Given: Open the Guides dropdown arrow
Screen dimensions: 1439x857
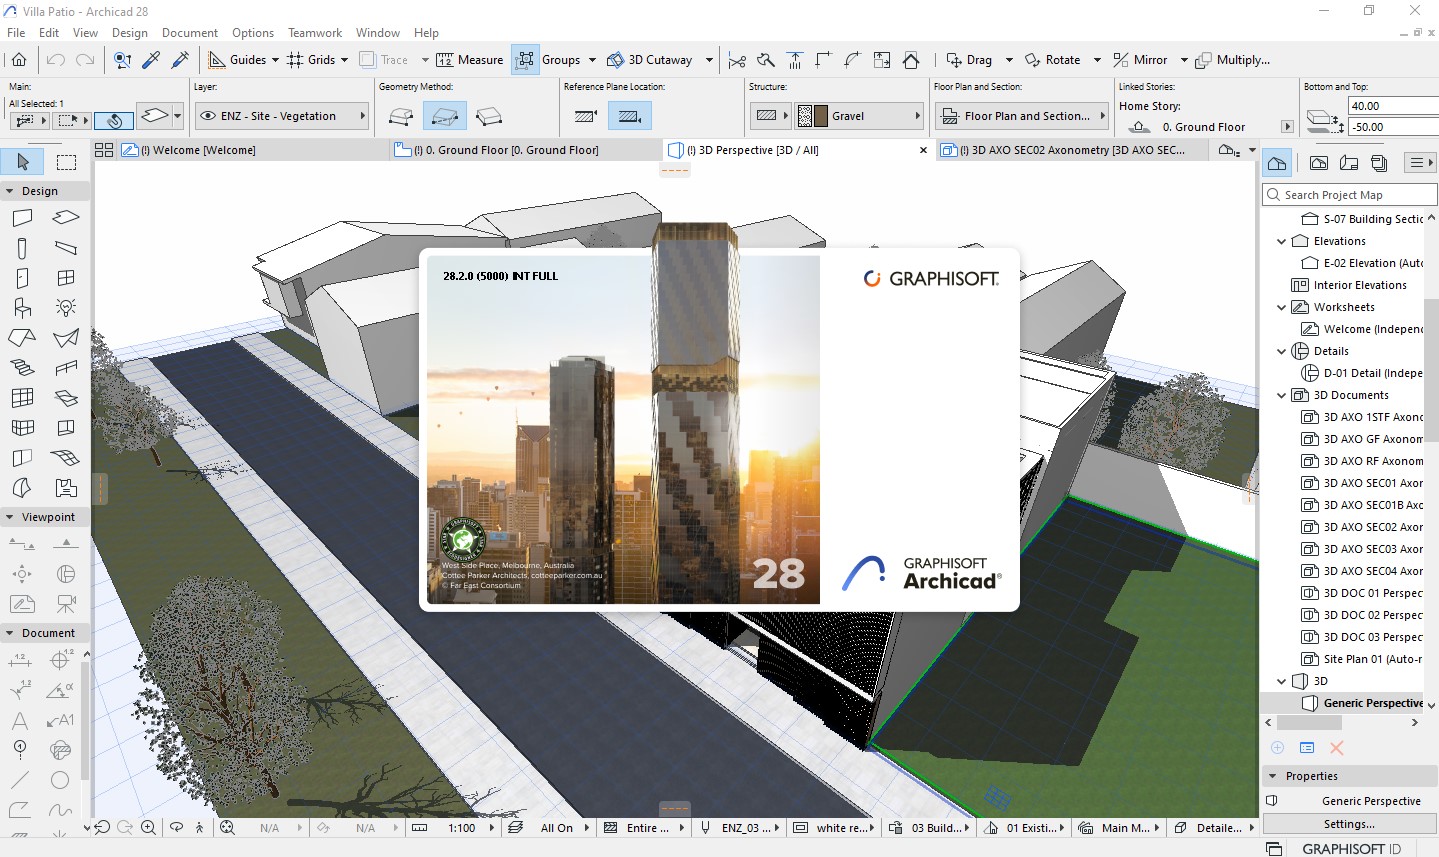Looking at the screenshot, I should [x=275, y=60].
